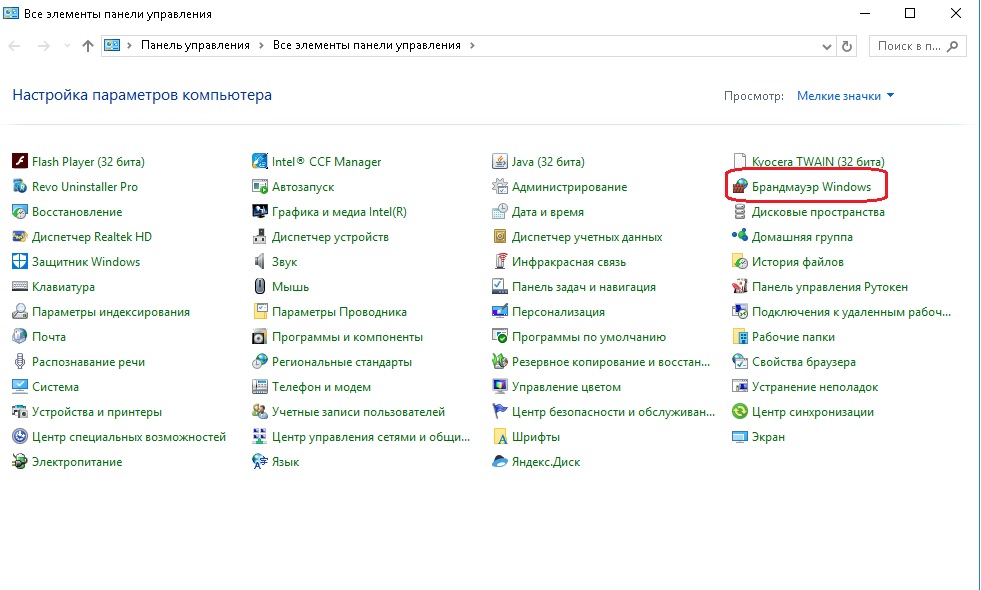Click the Дата и время clock icon
This screenshot has height=590, width=981.
coord(499,211)
